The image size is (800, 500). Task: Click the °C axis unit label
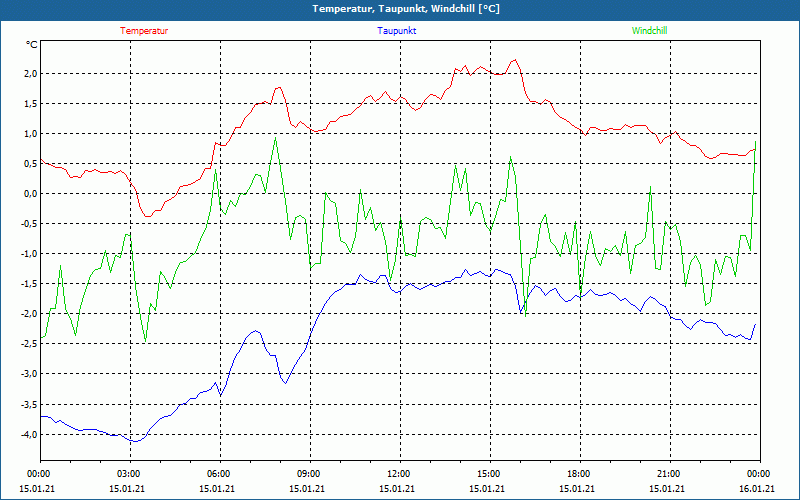tap(31, 45)
